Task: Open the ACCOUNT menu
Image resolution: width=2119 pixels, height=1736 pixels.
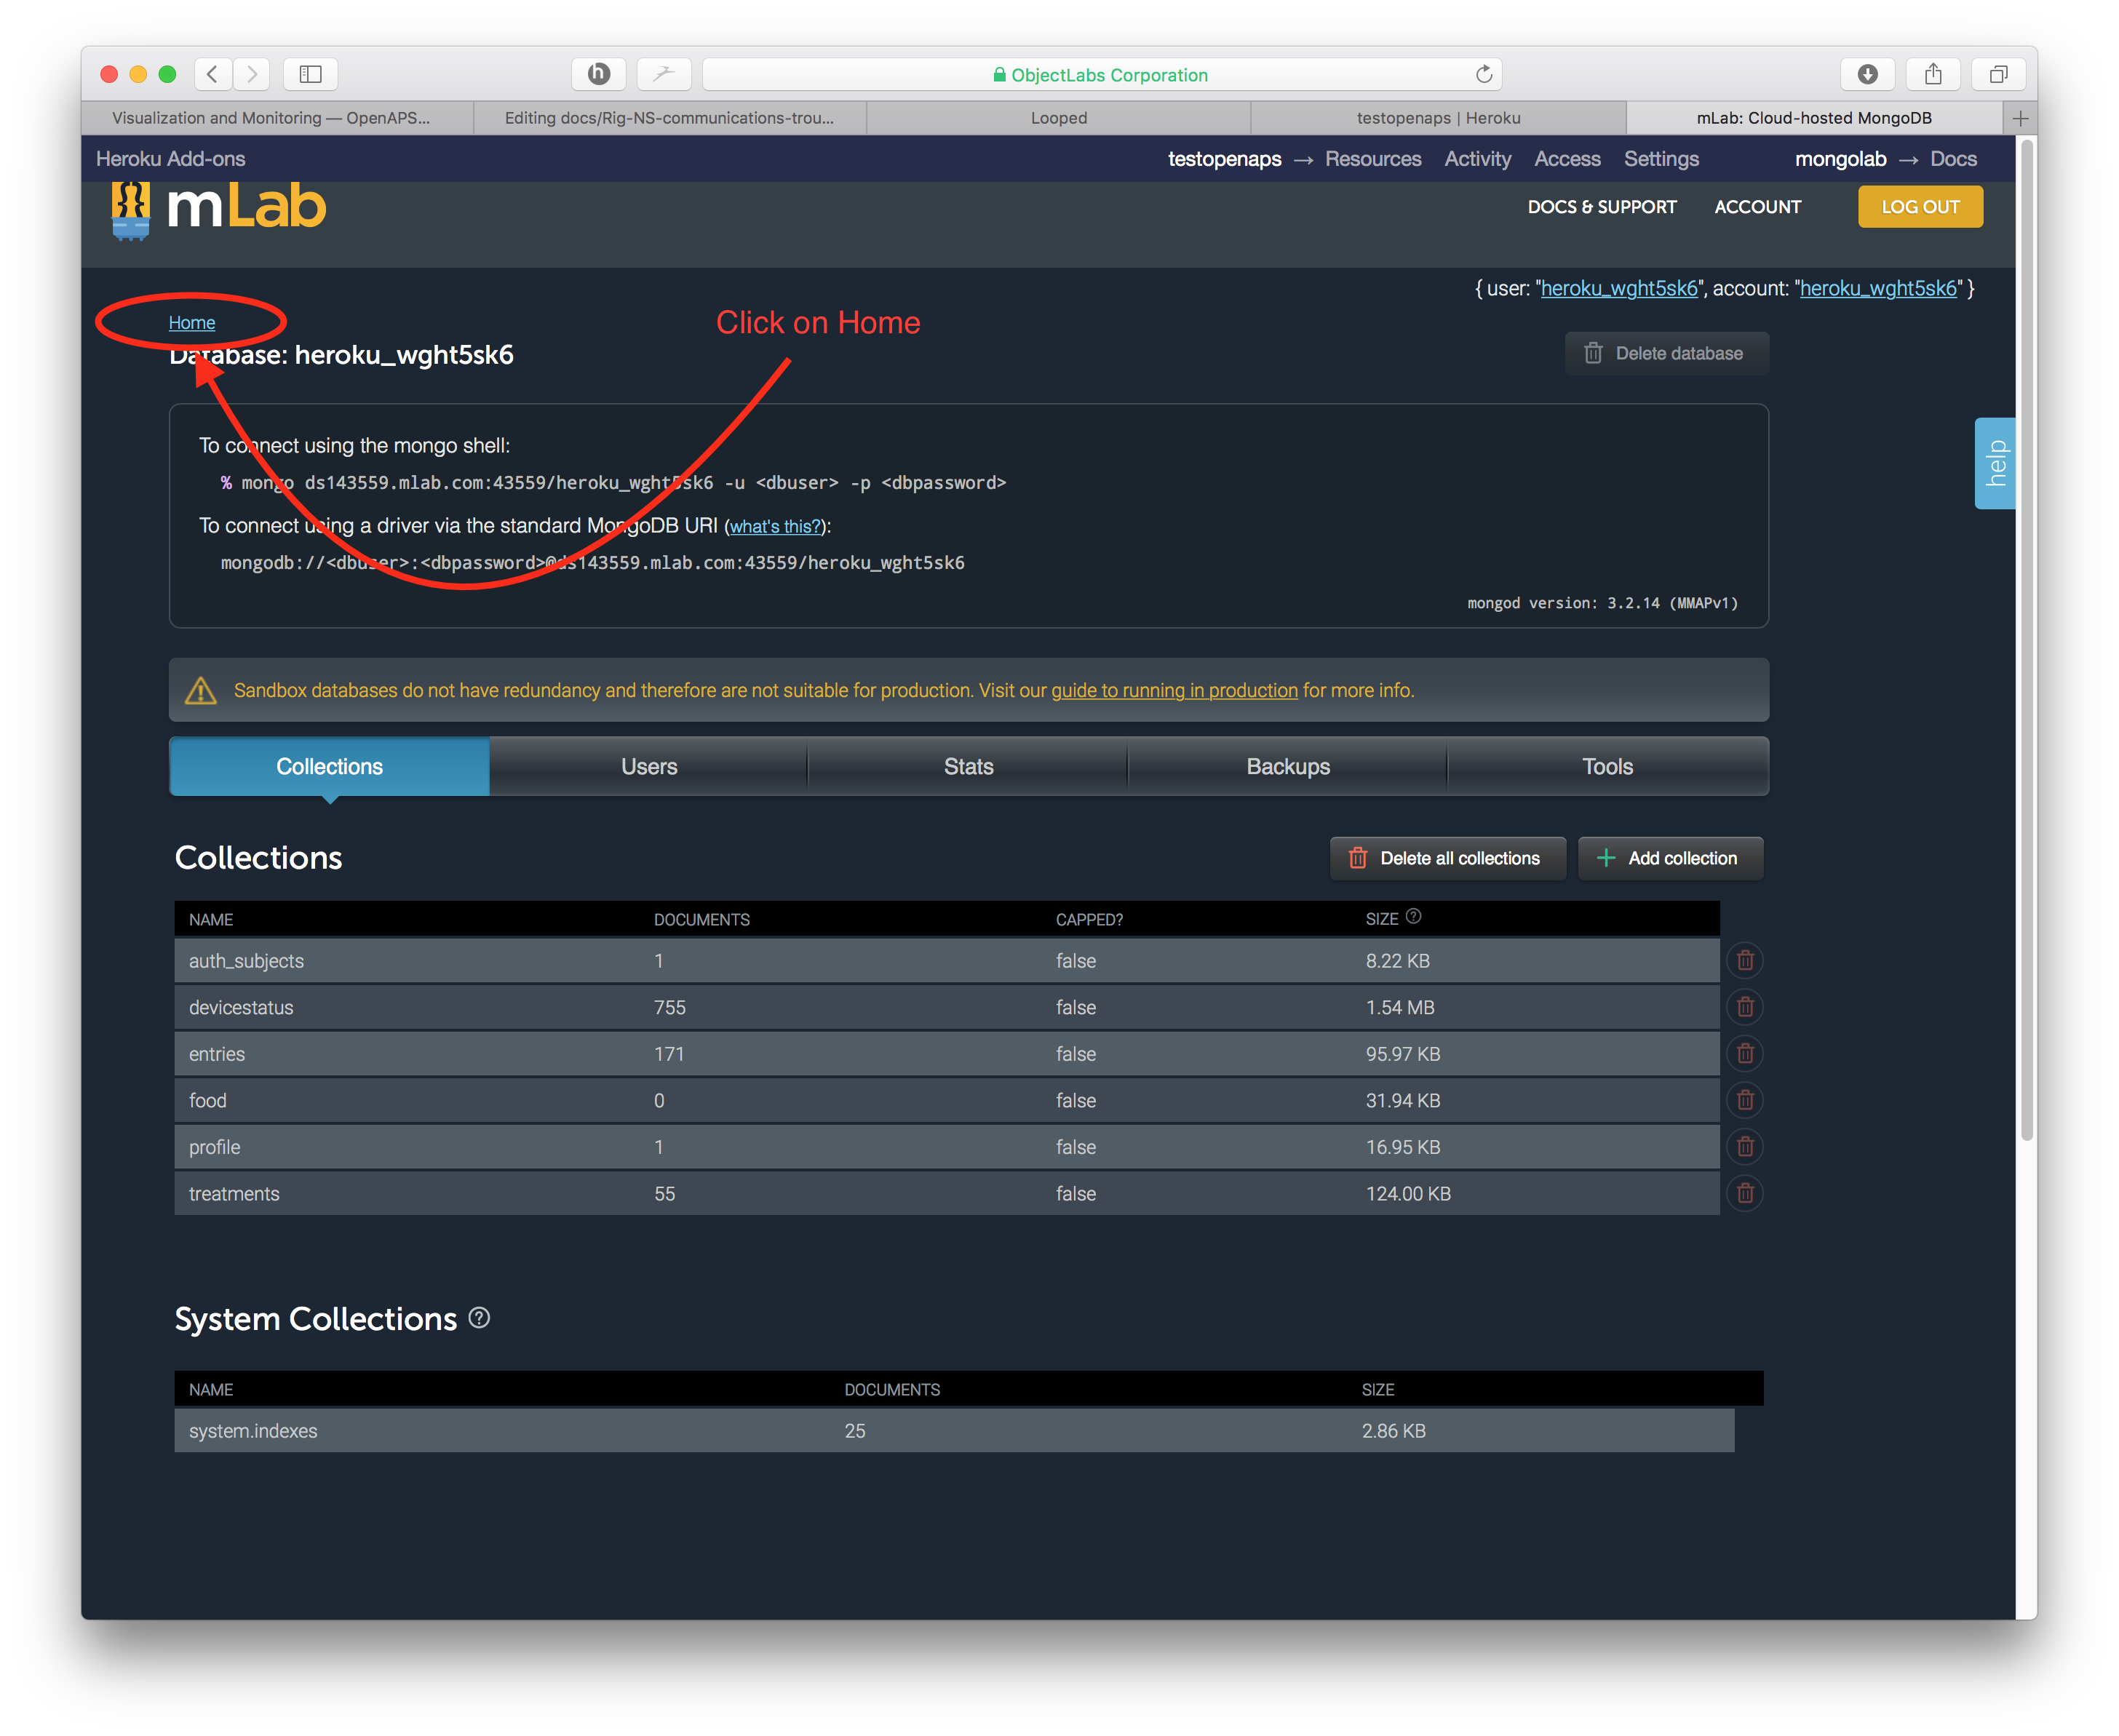Action: (x=1757, y=207)
